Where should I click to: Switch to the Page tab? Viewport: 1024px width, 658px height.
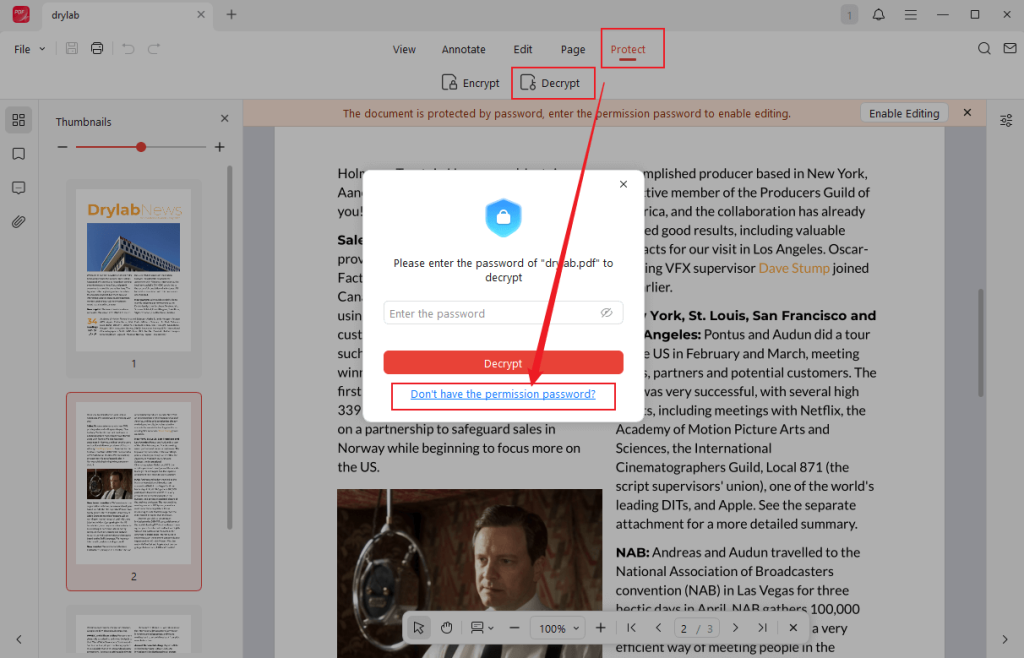572,48
